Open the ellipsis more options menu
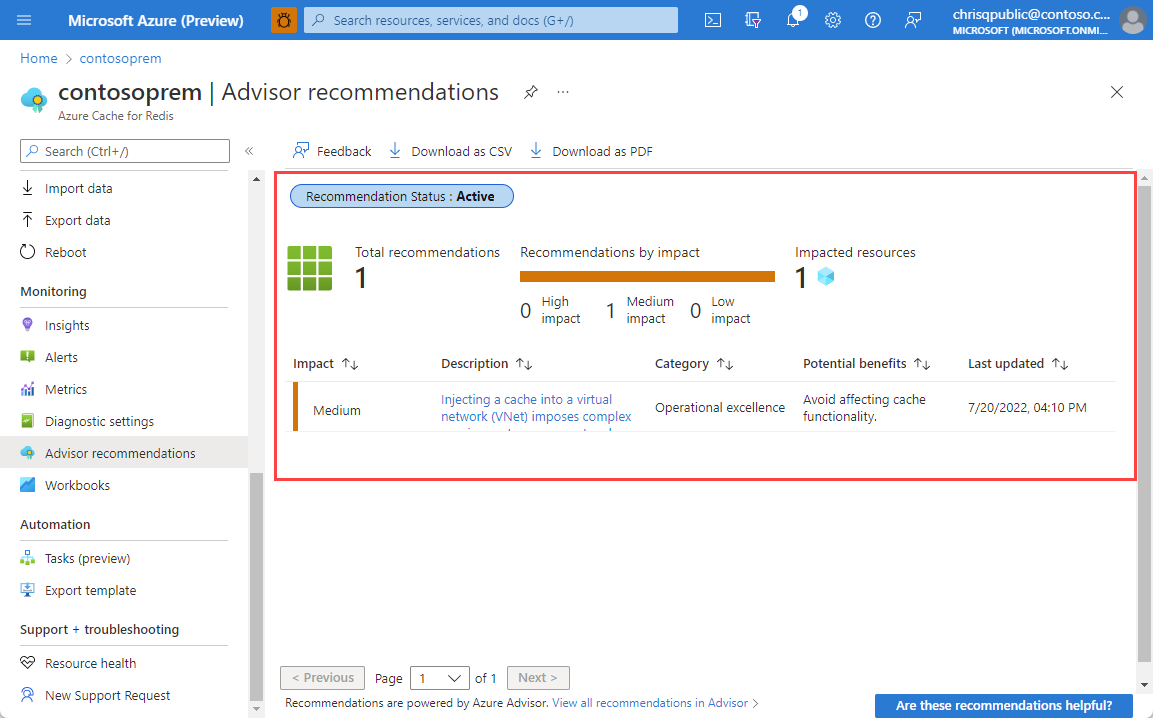 click(562, 91)
